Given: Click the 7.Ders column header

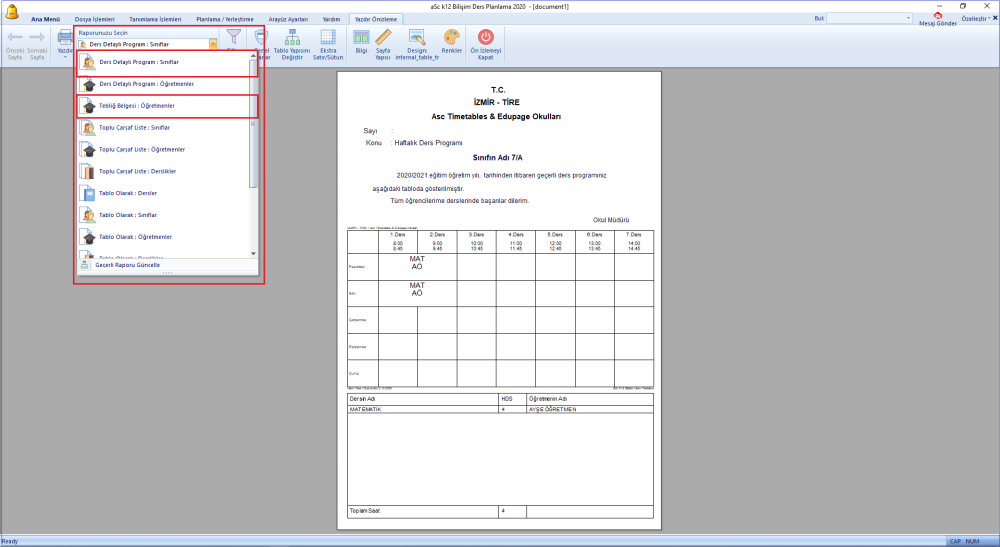Looking at the screenshot, I should [634, 242].
